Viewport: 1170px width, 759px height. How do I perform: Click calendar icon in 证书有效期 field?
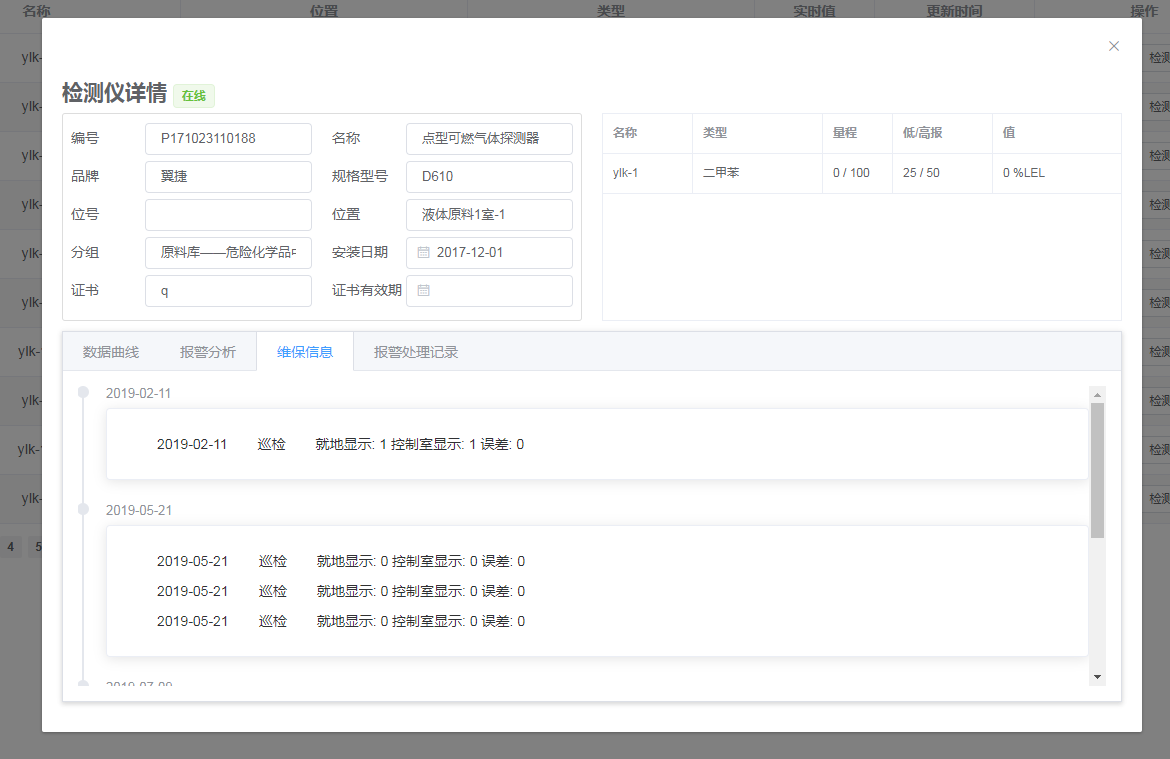coord(423,291)
